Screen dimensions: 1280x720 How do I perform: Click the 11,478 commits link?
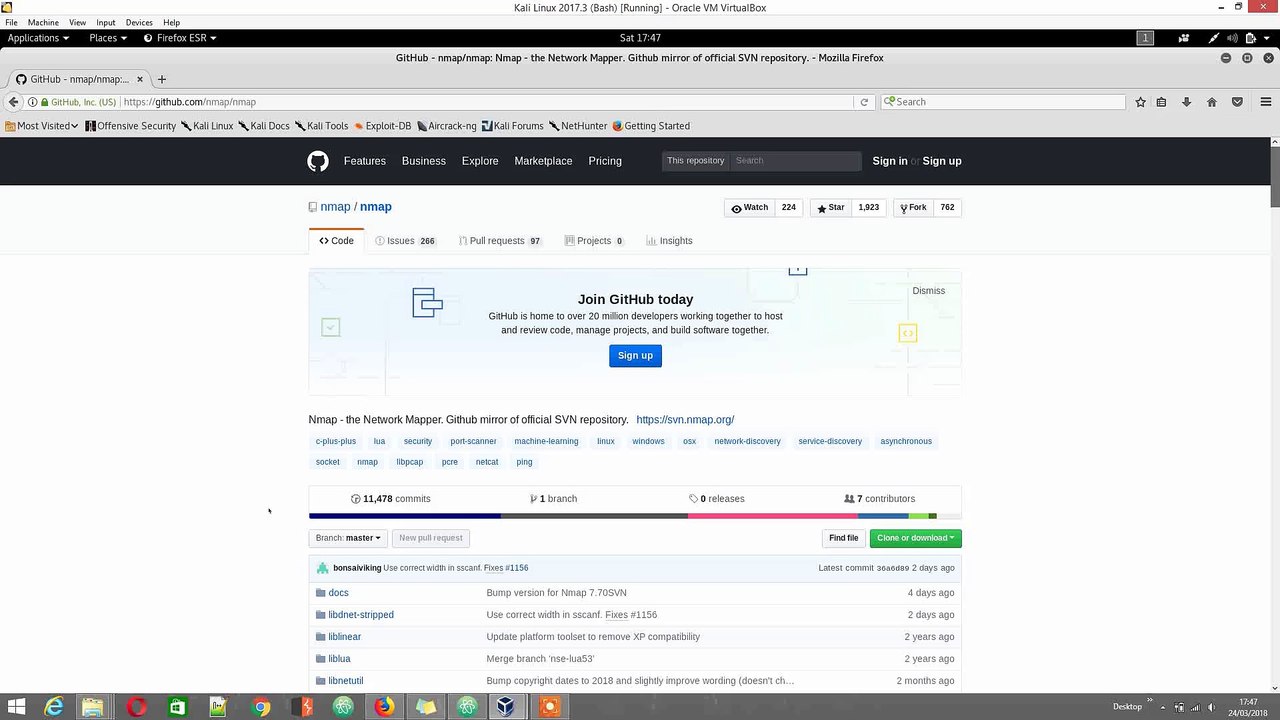tap(391, 499)
